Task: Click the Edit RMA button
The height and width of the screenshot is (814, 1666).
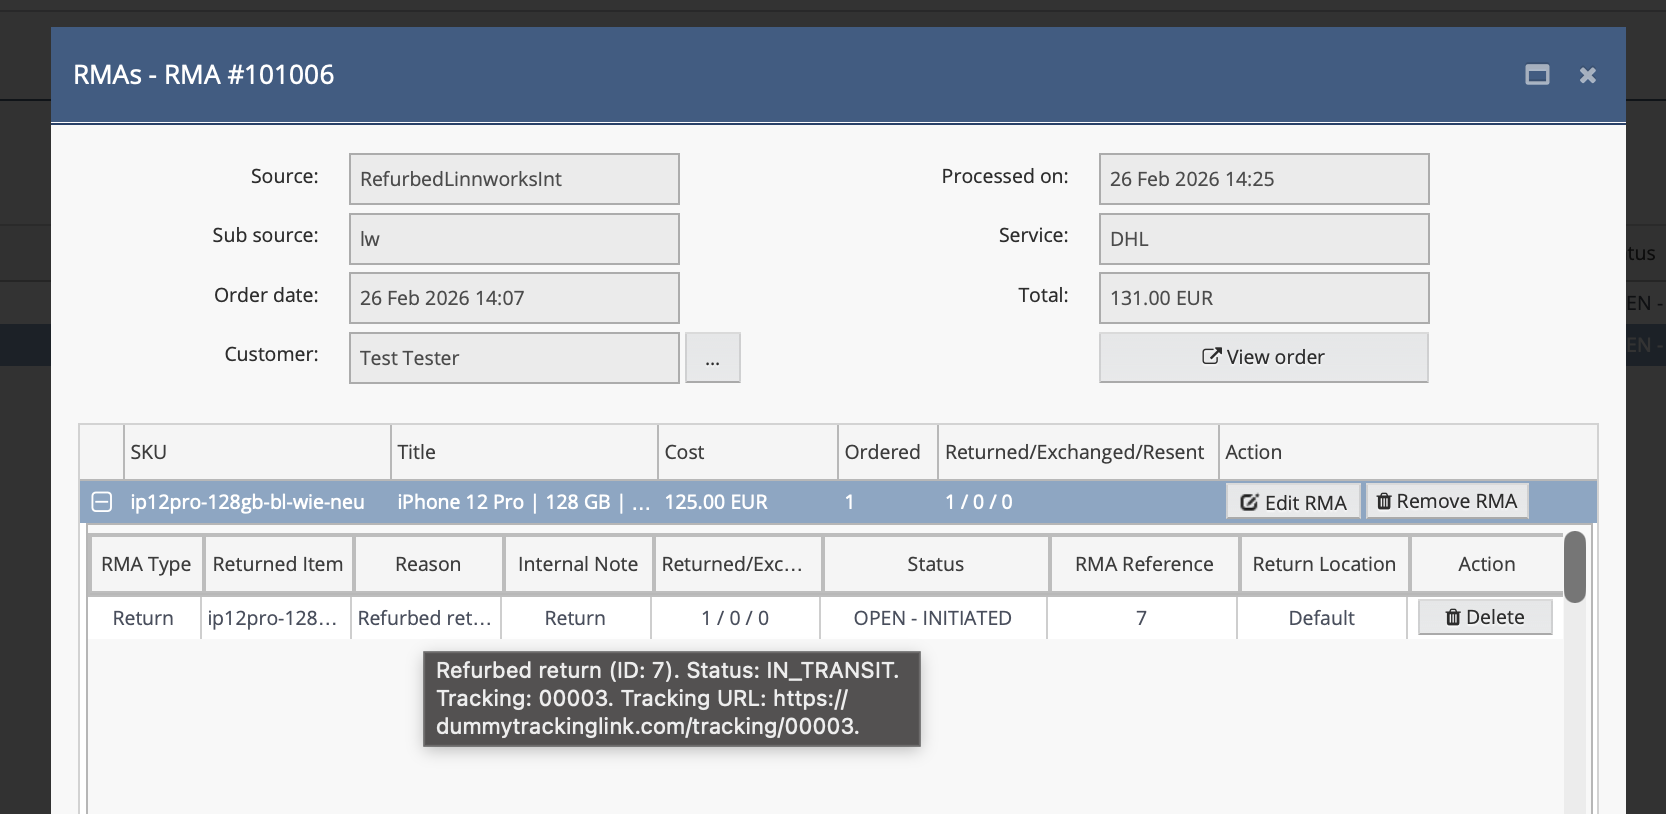Action: pyautogui.click(x=1293, y=502)
